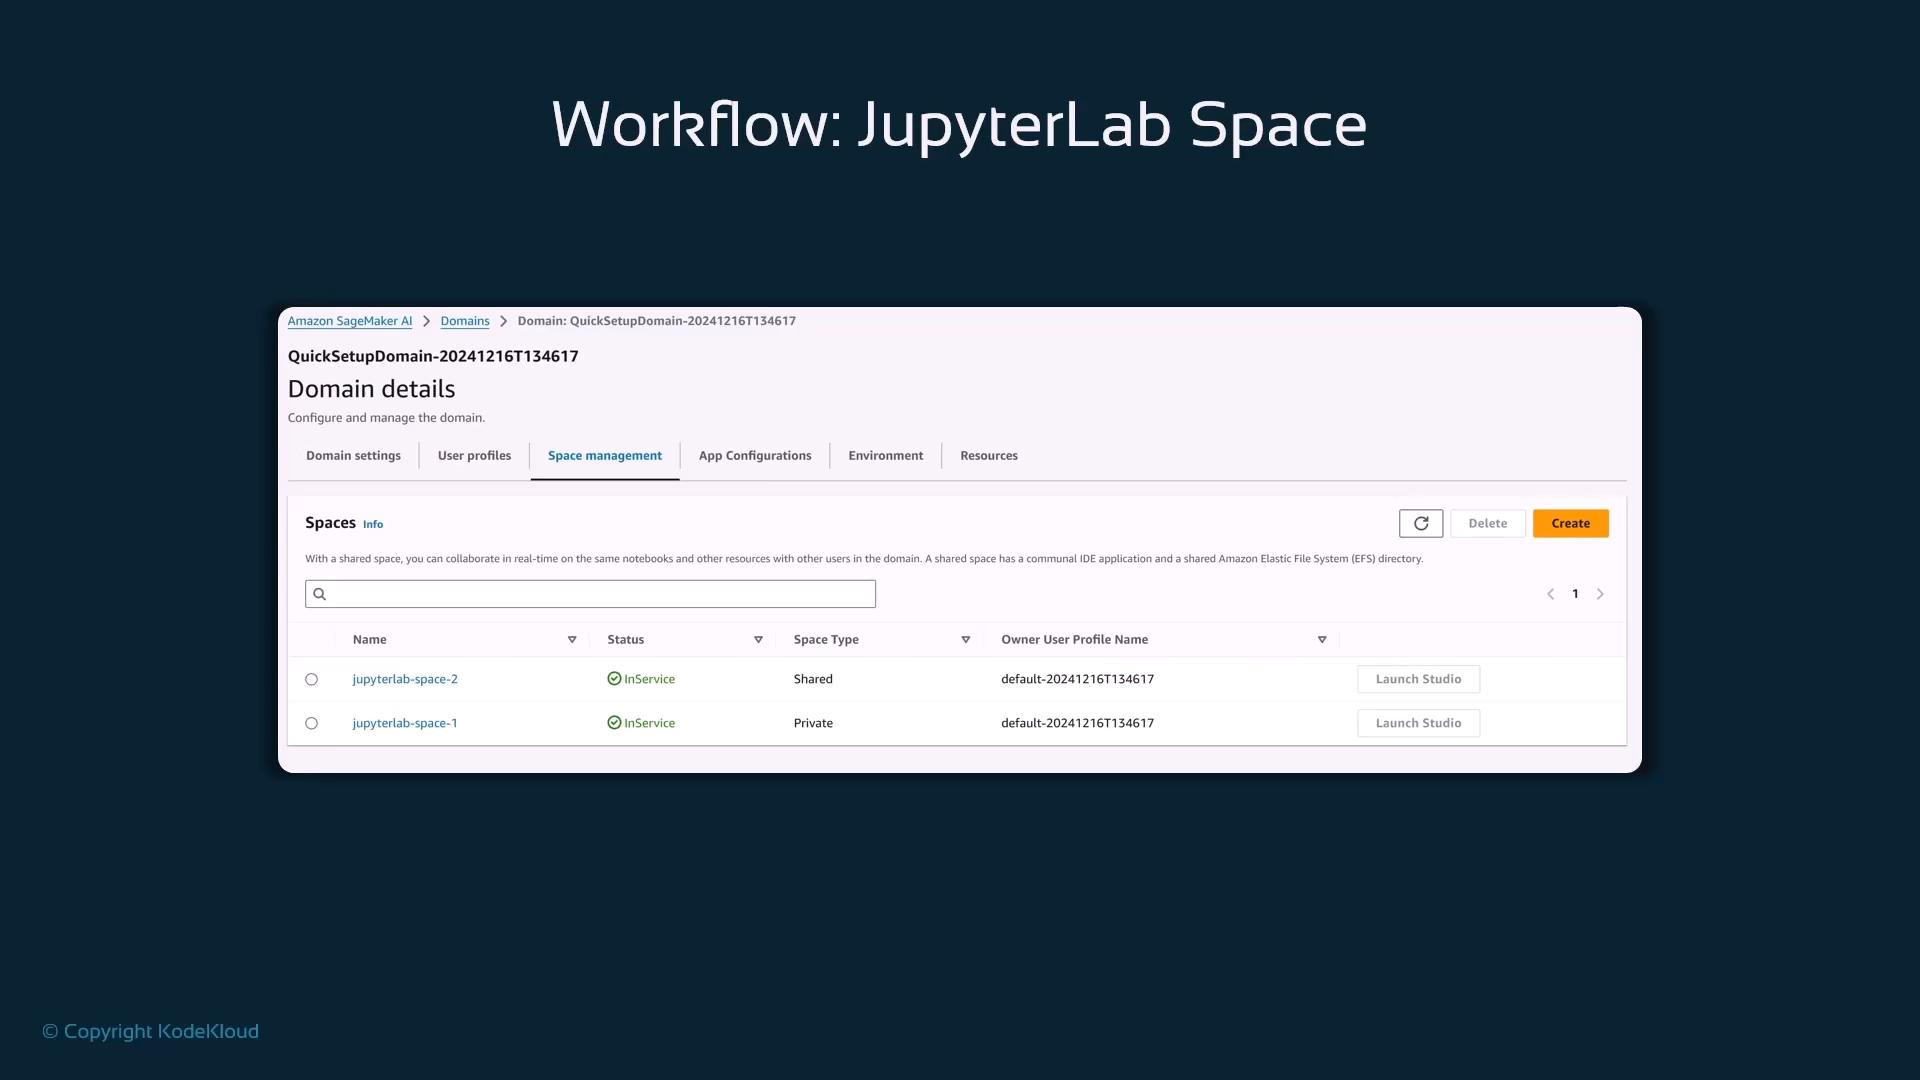Open the Domains breadcrumb link
This screenshot has height=1080, width=1920.
pos(465,321)
